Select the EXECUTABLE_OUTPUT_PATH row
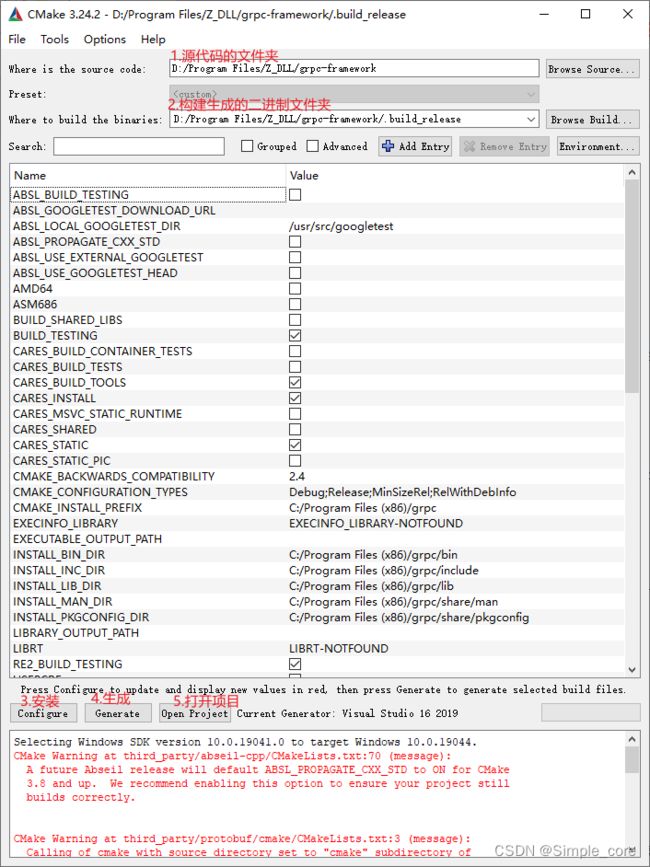Screen dimensions: 650x867 click(x=317, y=539)
